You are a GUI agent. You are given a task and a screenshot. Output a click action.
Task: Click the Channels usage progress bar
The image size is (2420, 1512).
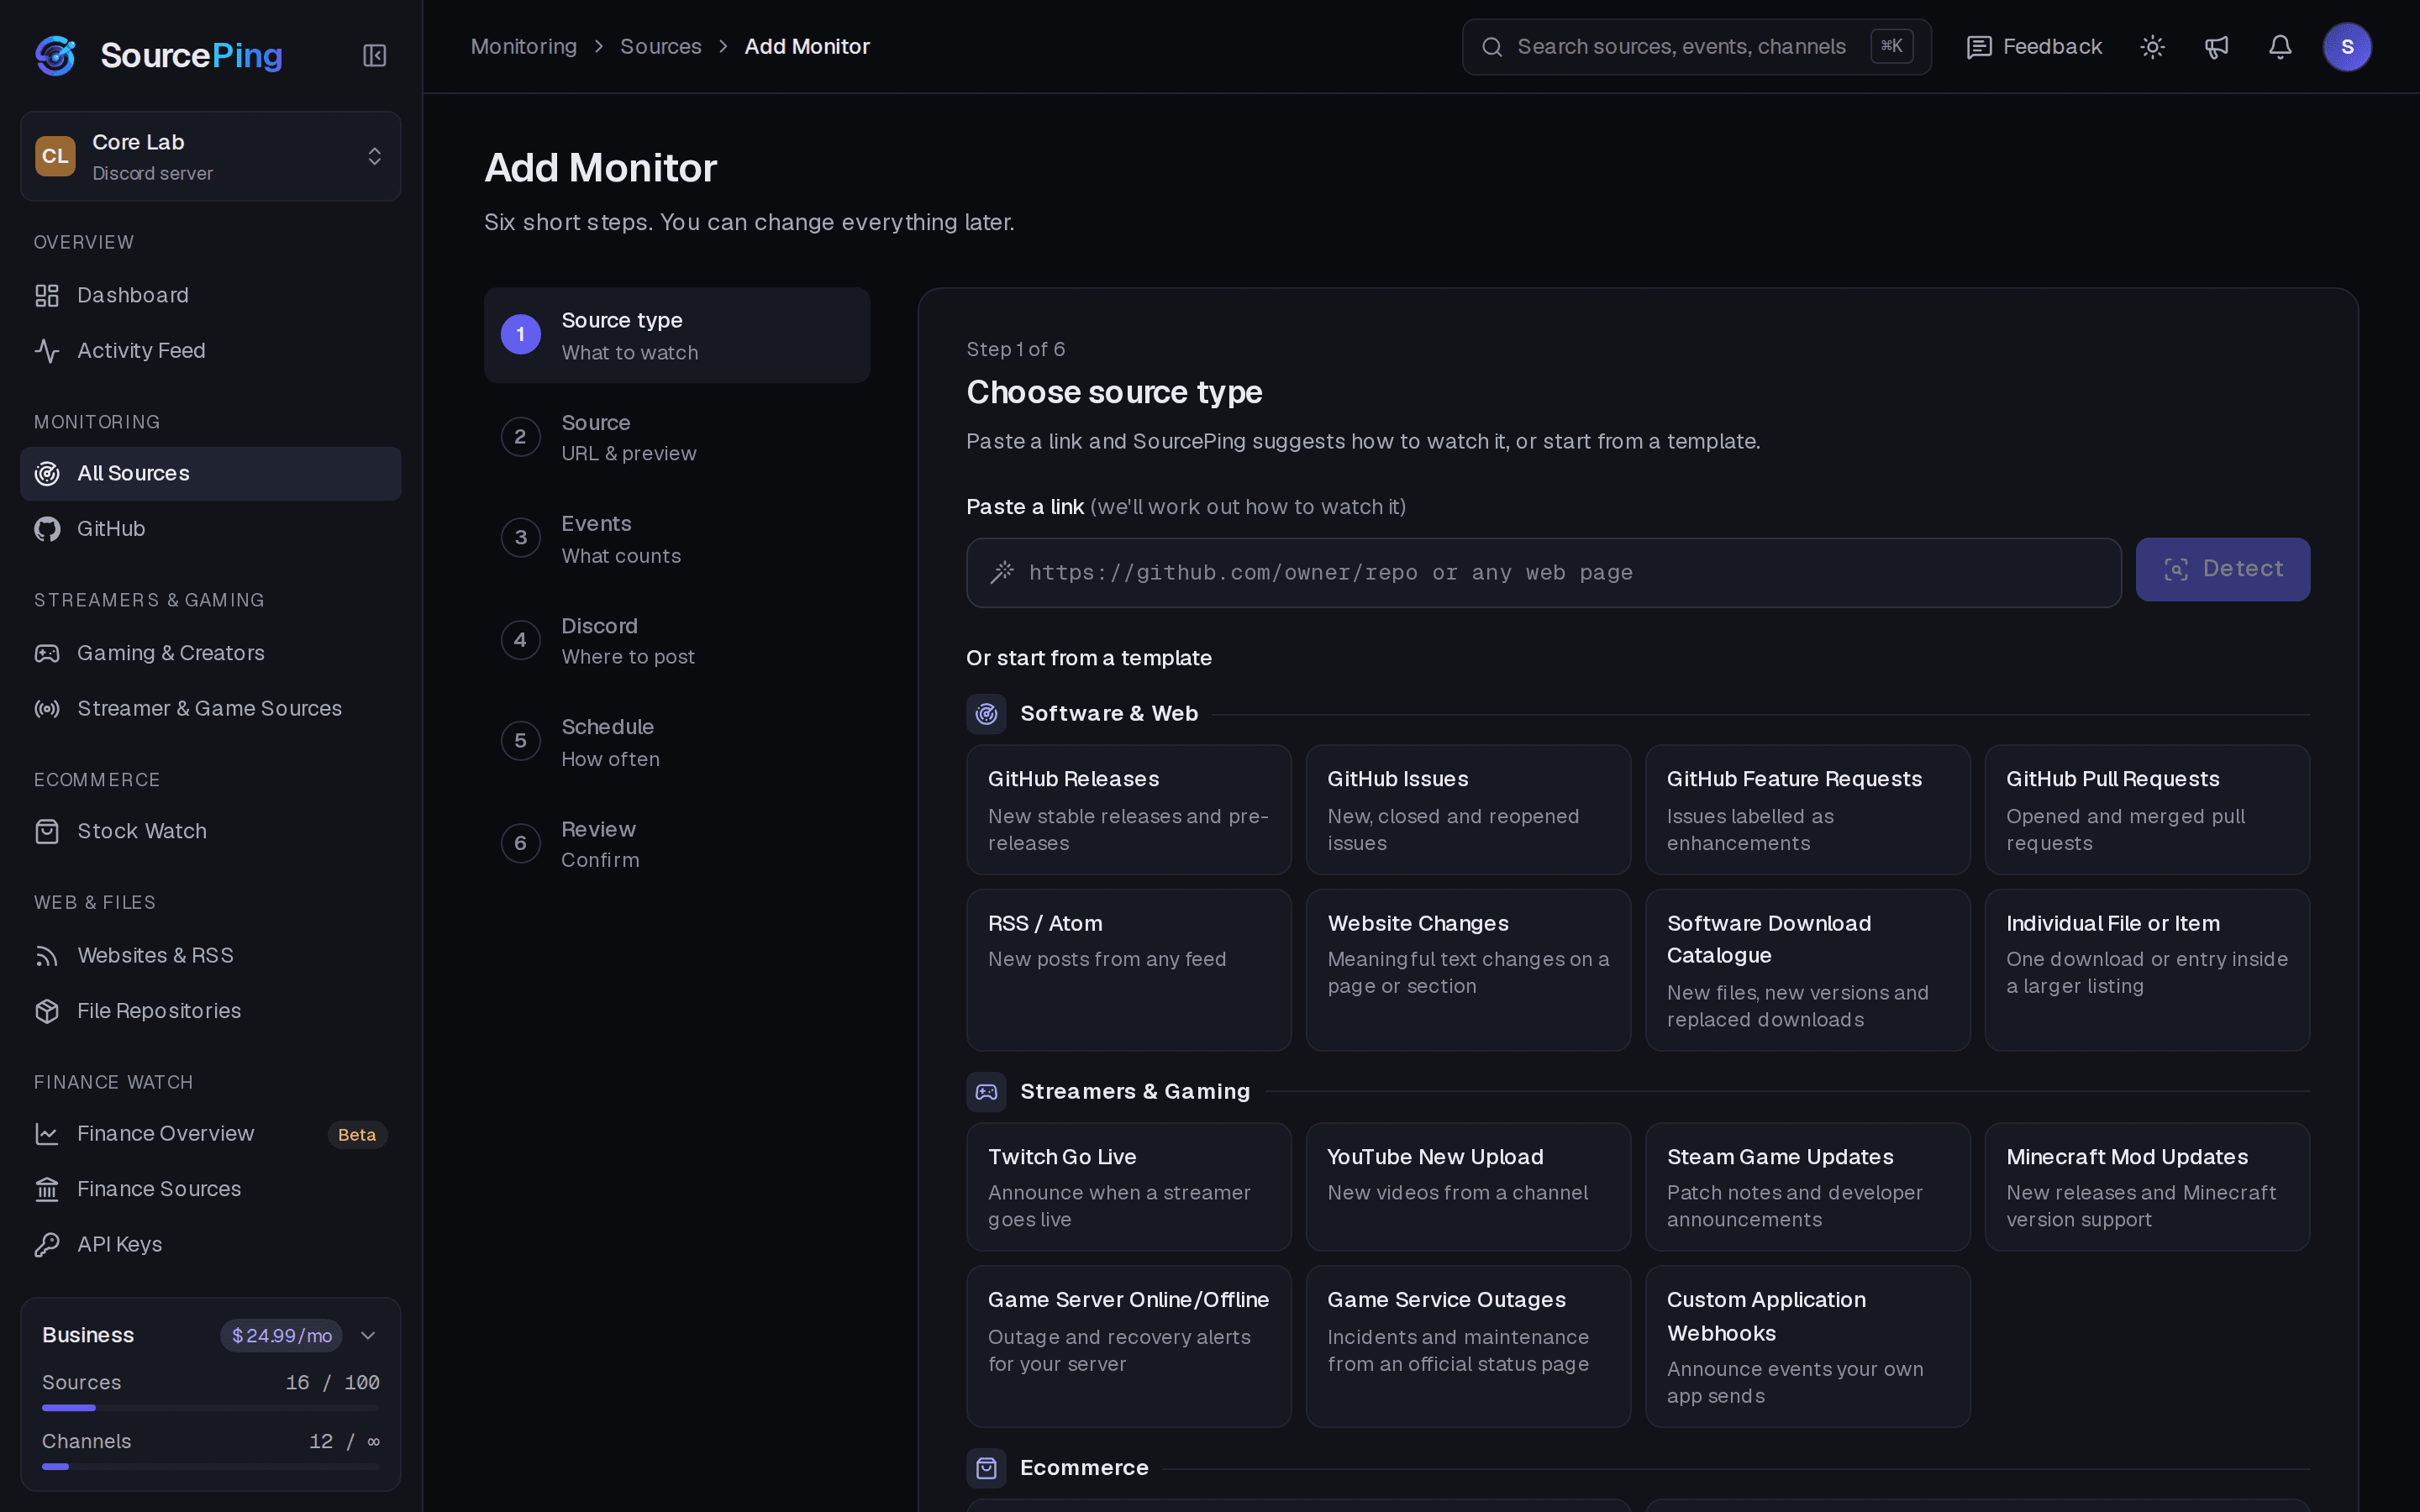211,1467
